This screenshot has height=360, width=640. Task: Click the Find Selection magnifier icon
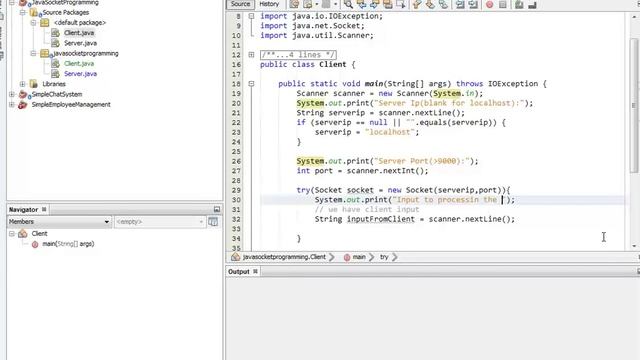(348, 4)
